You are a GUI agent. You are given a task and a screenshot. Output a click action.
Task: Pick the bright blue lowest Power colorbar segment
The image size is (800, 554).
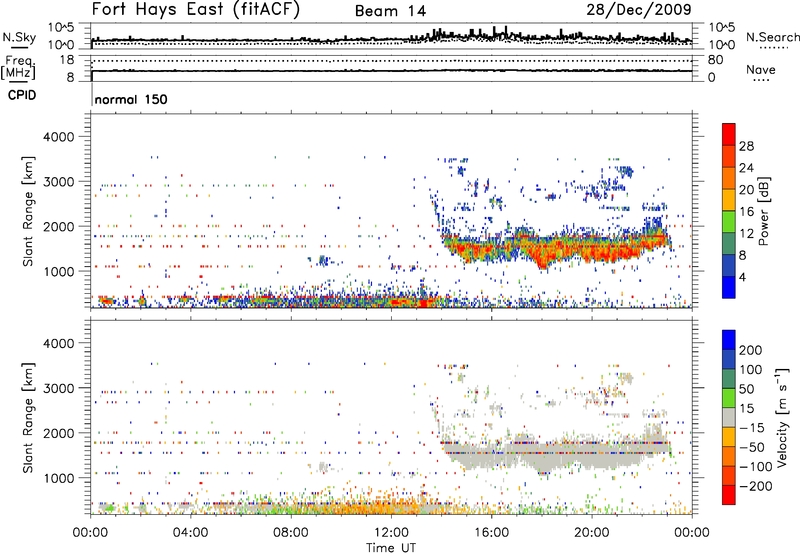click(729, 287)
